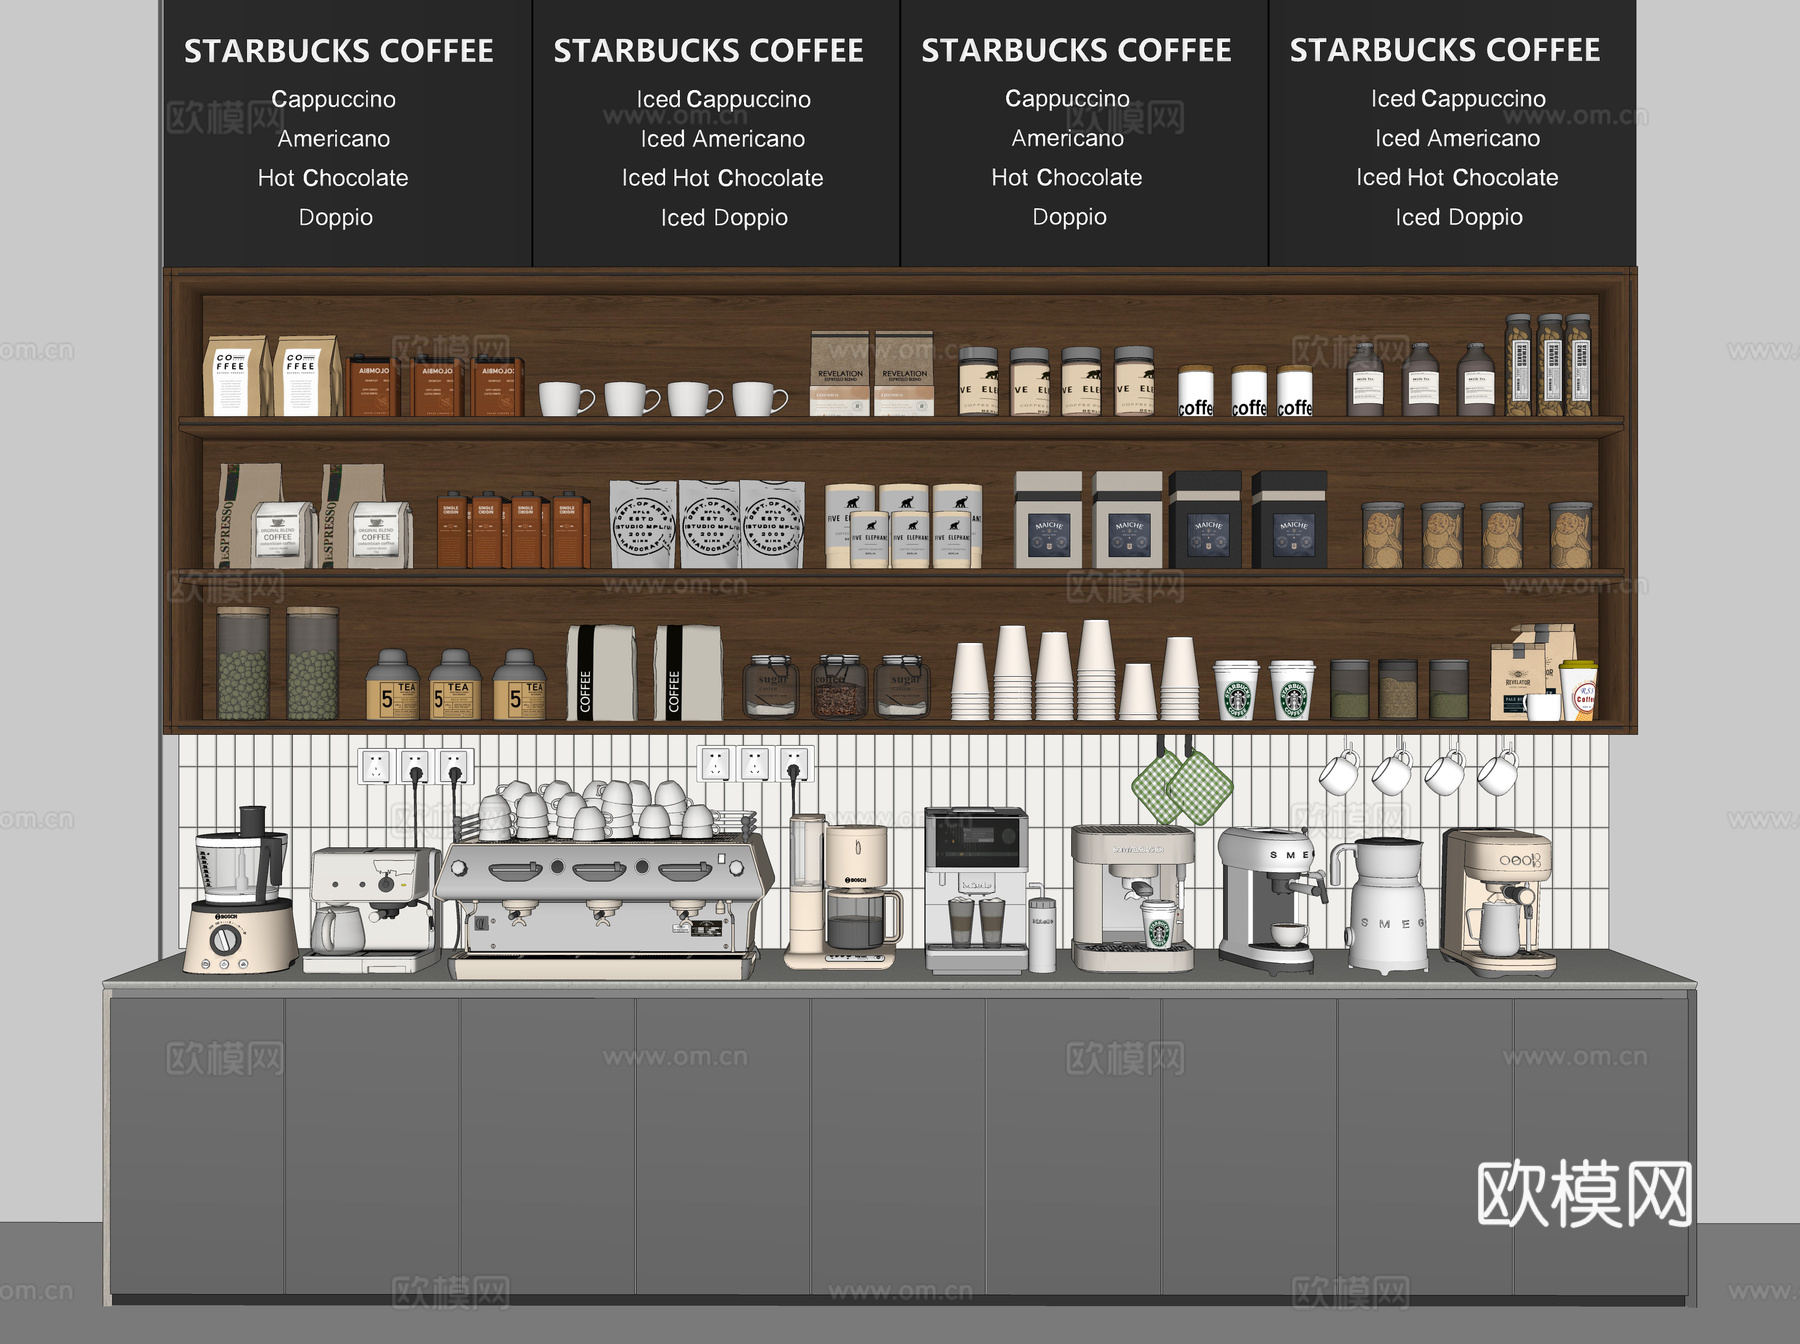
Task: Select the SMEG milk frother jug
Action: tap(1386, 905)
